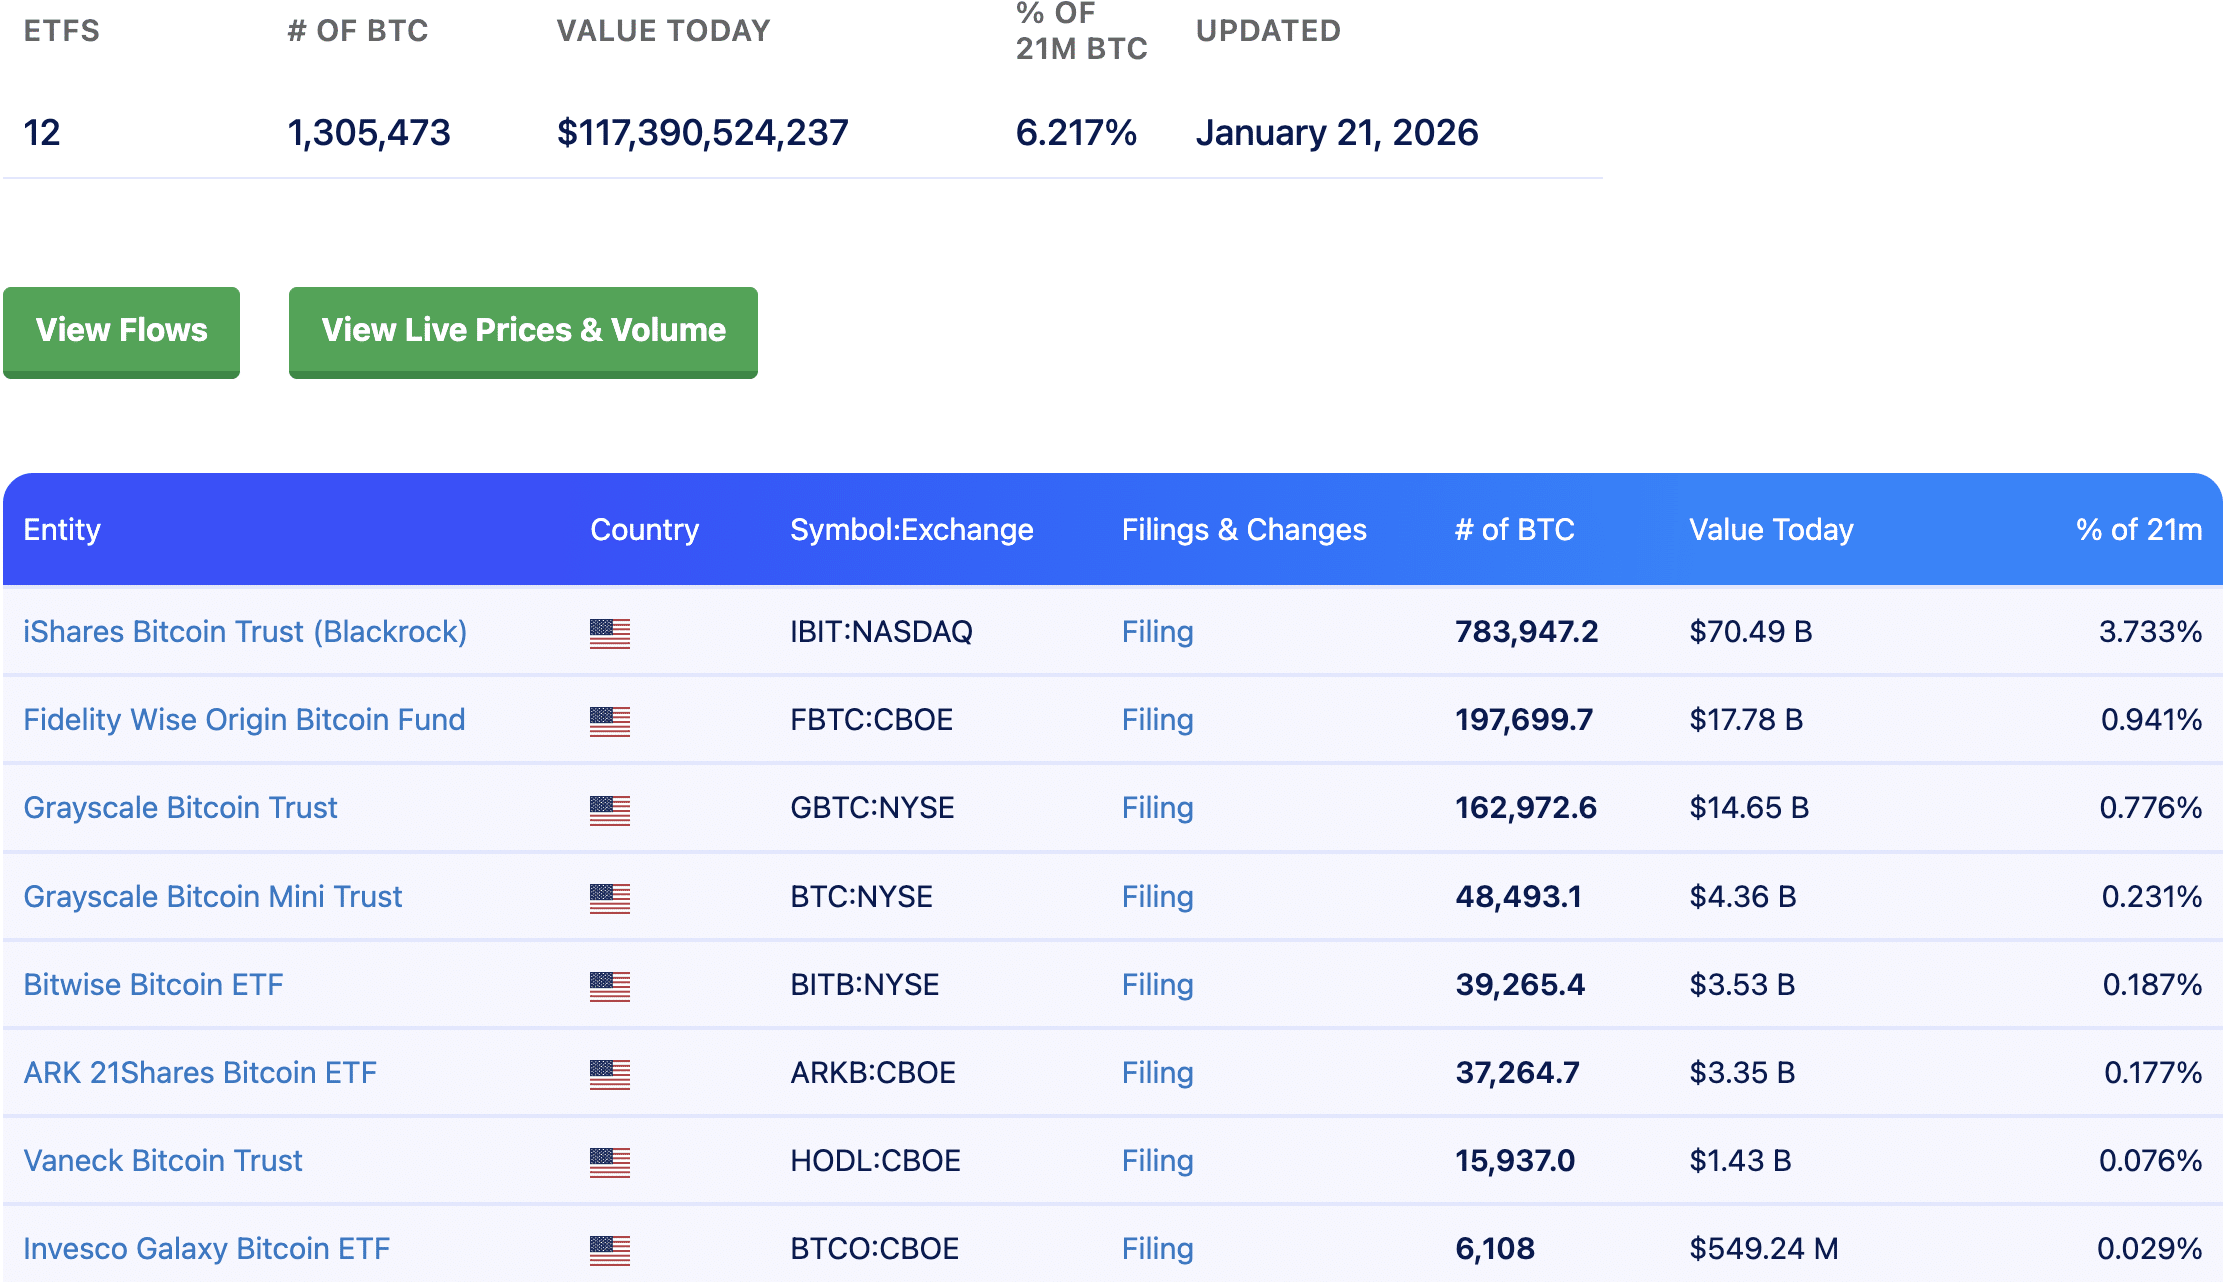Screen dimensions: 2236x1282
Task: Open the Filing link for Invesco Galaxy Bitcoin ETF
Action: pos(1157,1249)
